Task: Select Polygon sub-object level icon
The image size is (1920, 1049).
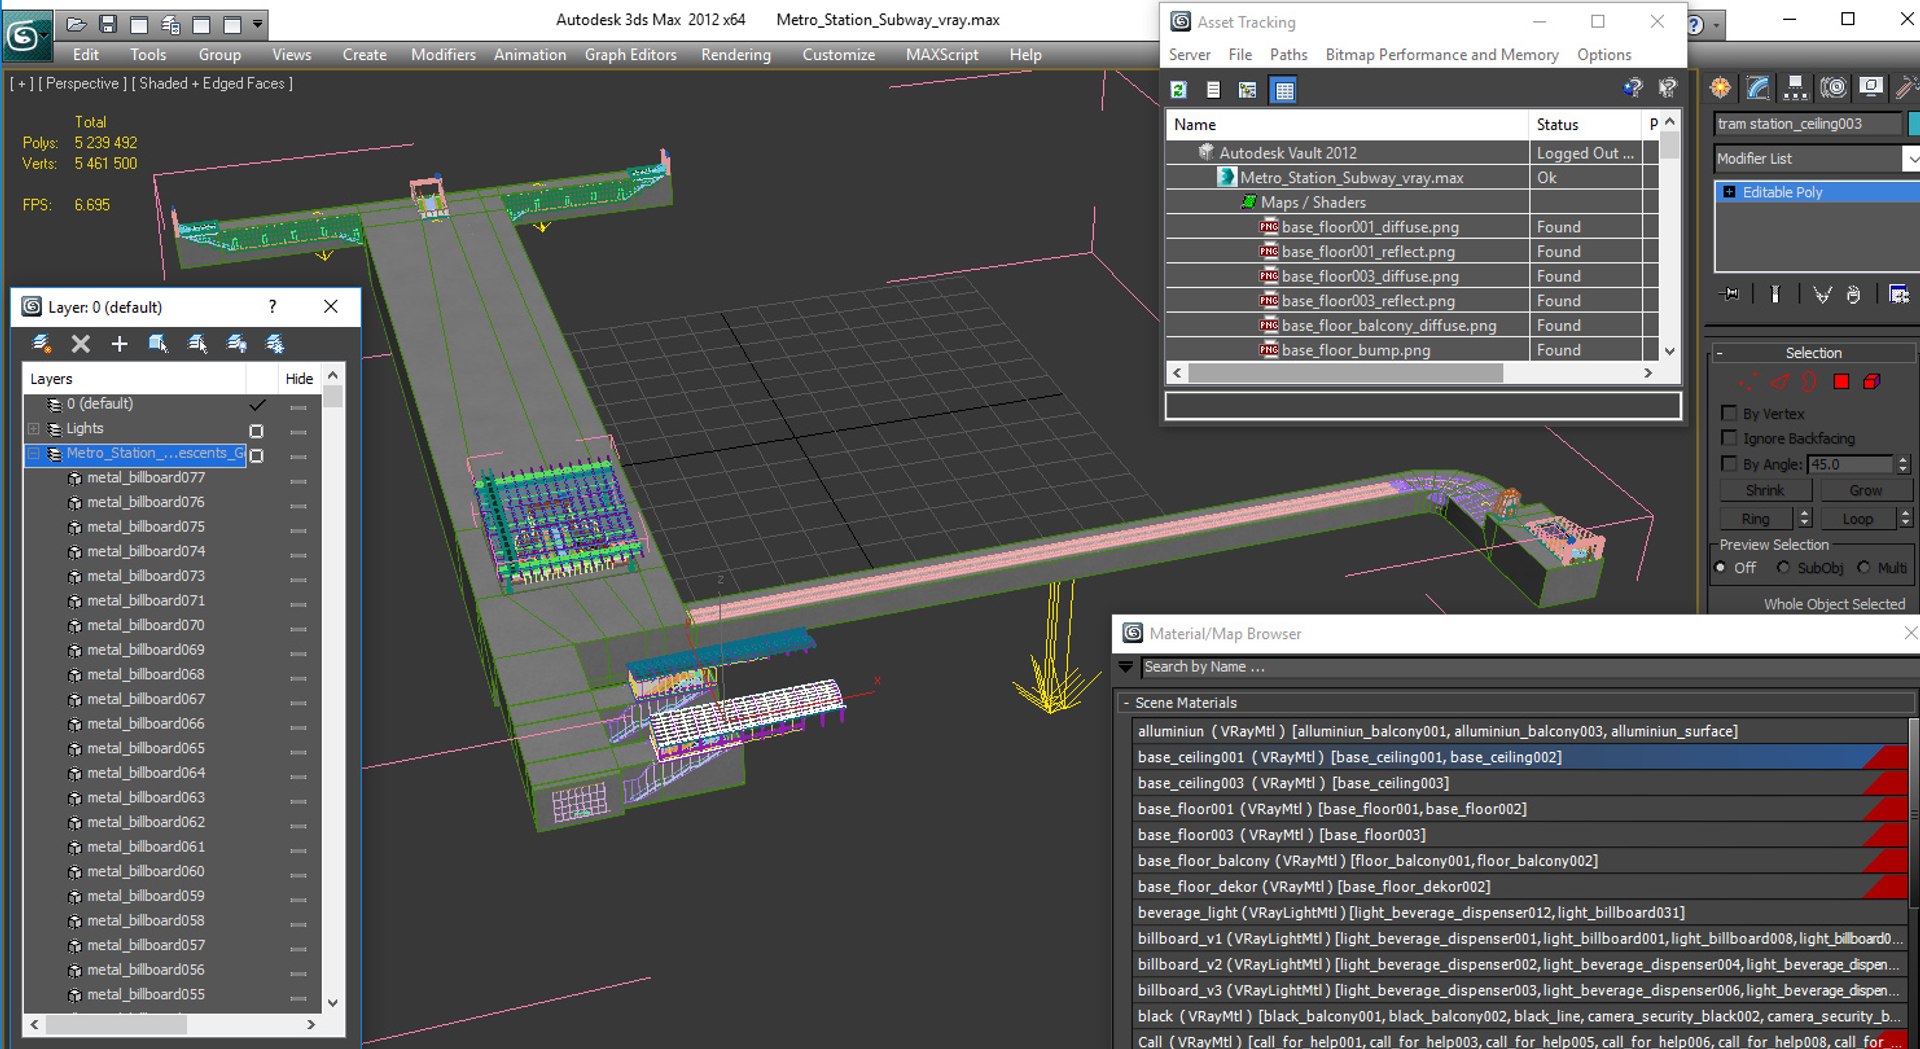Action: tap(1841, 381)
